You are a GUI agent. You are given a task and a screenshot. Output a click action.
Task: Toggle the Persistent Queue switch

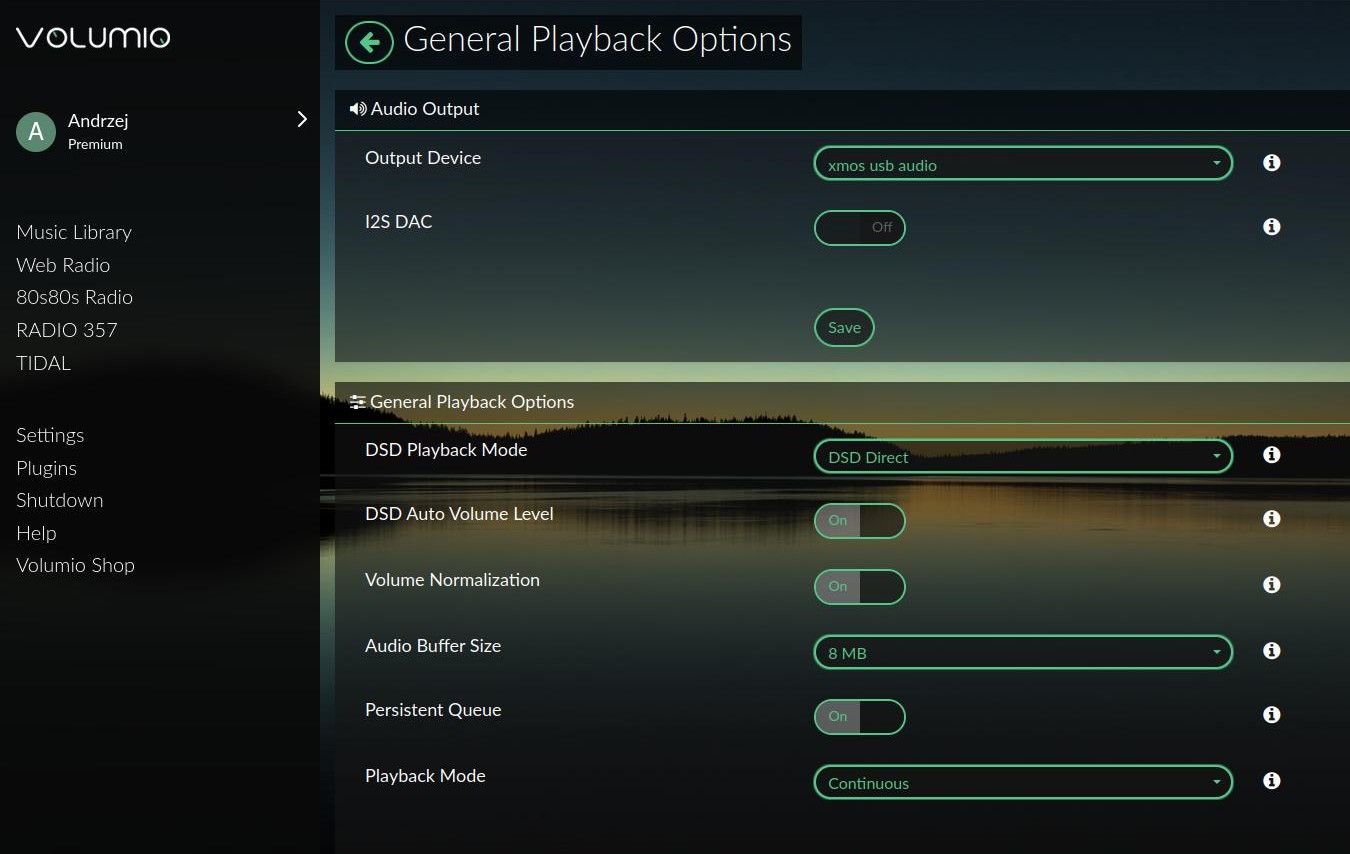coord(859,717)
